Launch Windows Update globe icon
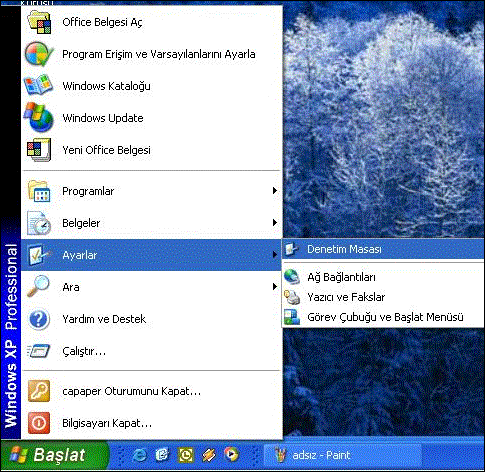The height and width of the screenshot is (472, 485). point(39,117)
